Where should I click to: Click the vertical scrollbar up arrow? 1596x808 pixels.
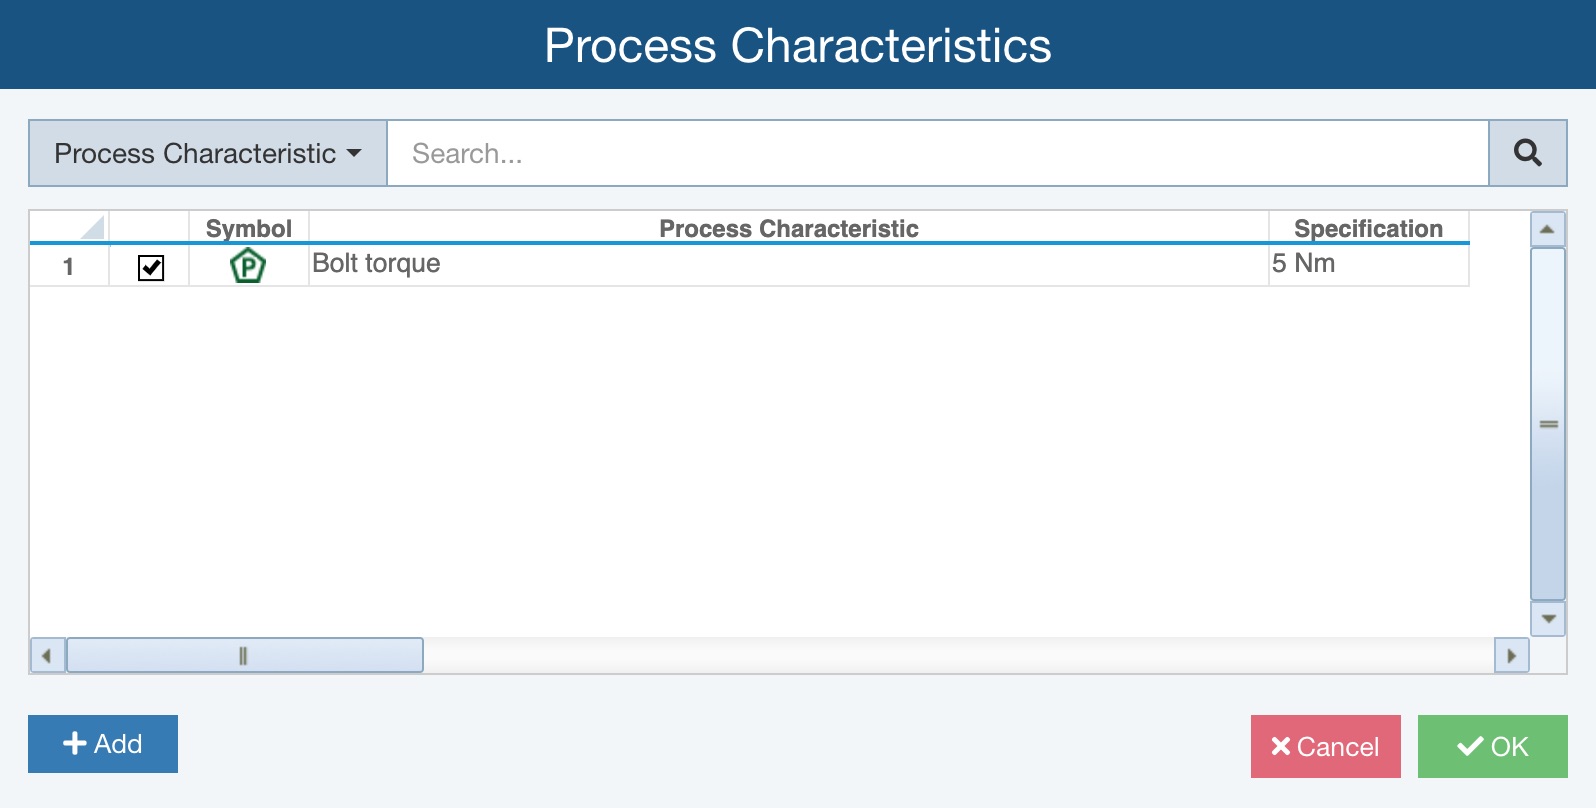[x=1547, y=229]
